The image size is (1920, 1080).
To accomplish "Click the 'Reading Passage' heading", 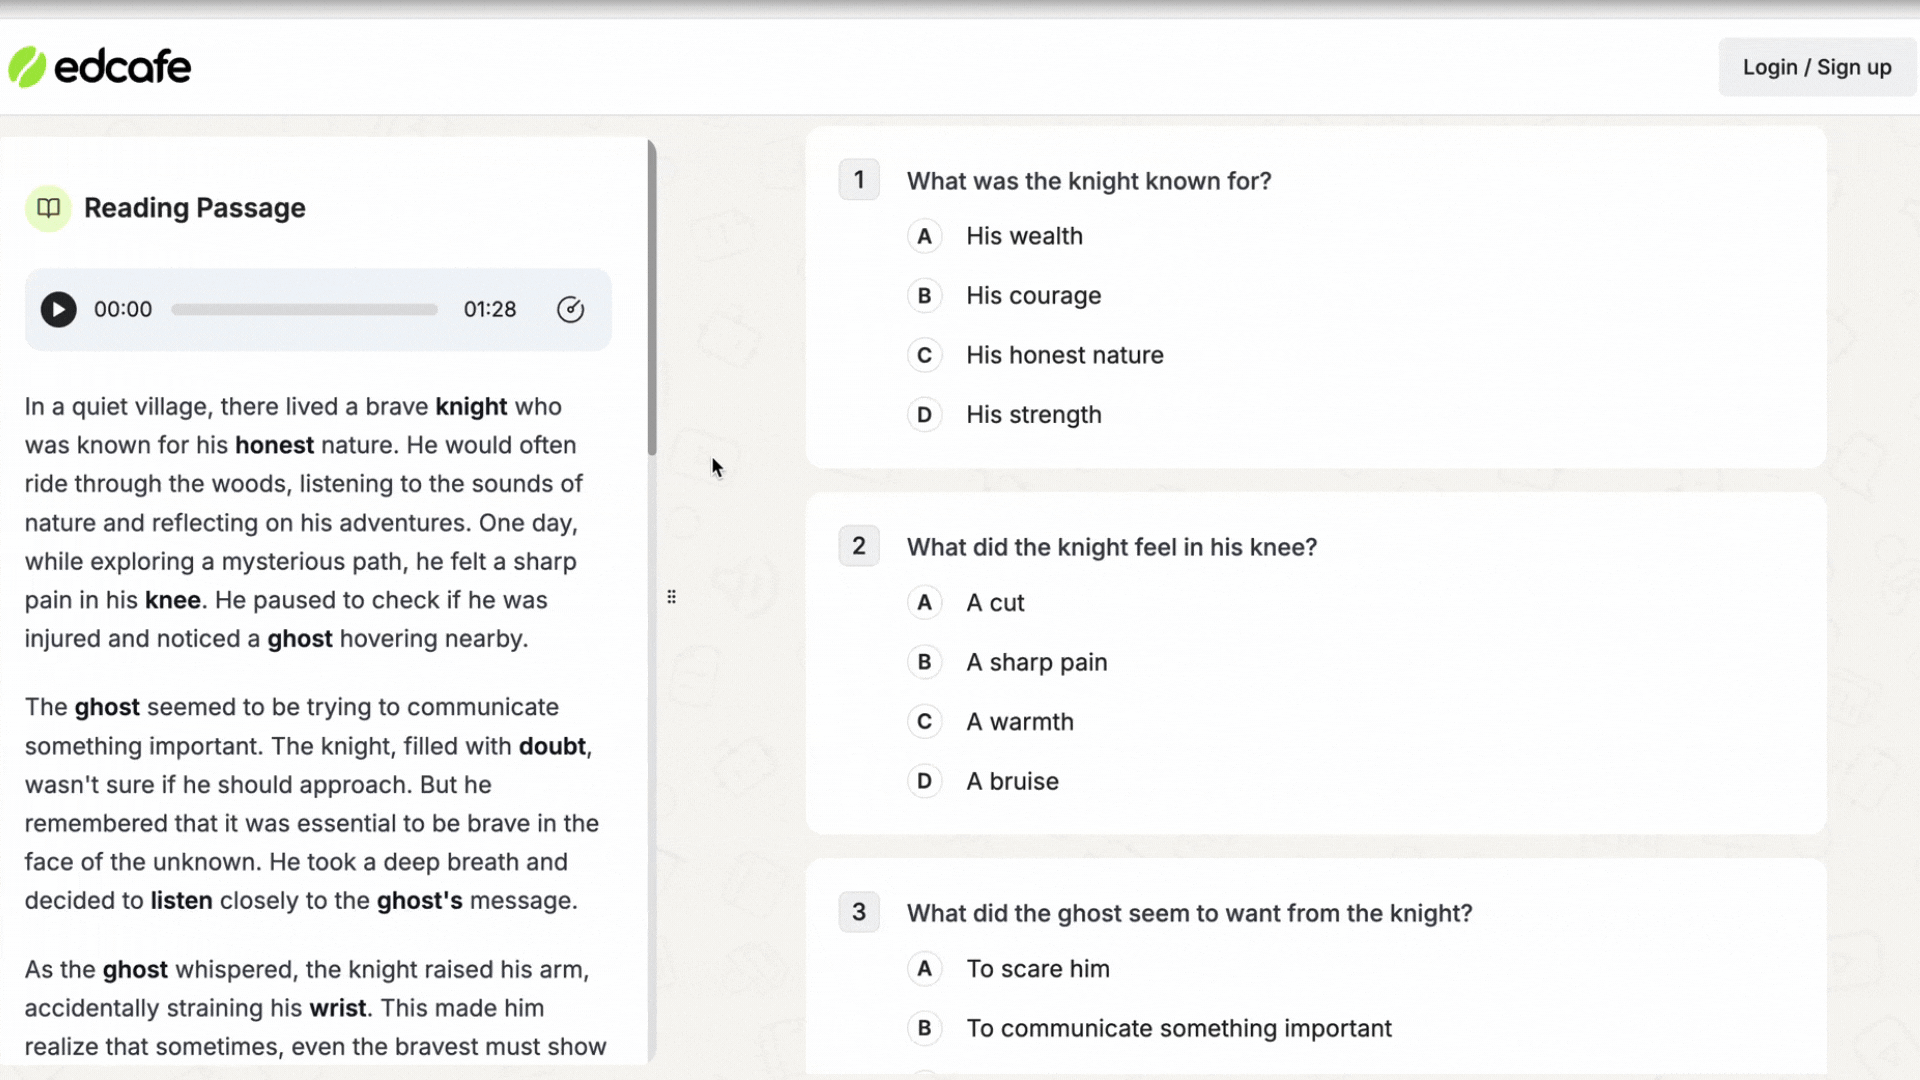I will 195,208.
